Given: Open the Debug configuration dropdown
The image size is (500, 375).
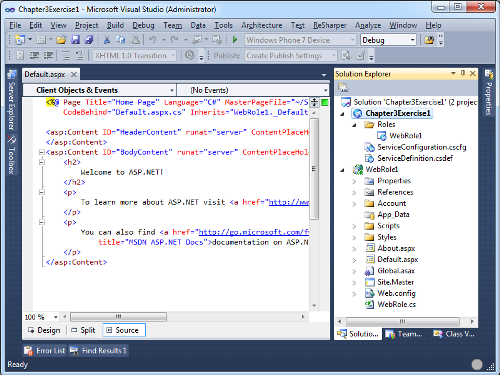Looking at the screenshot, I should click(x=413, y=40).
